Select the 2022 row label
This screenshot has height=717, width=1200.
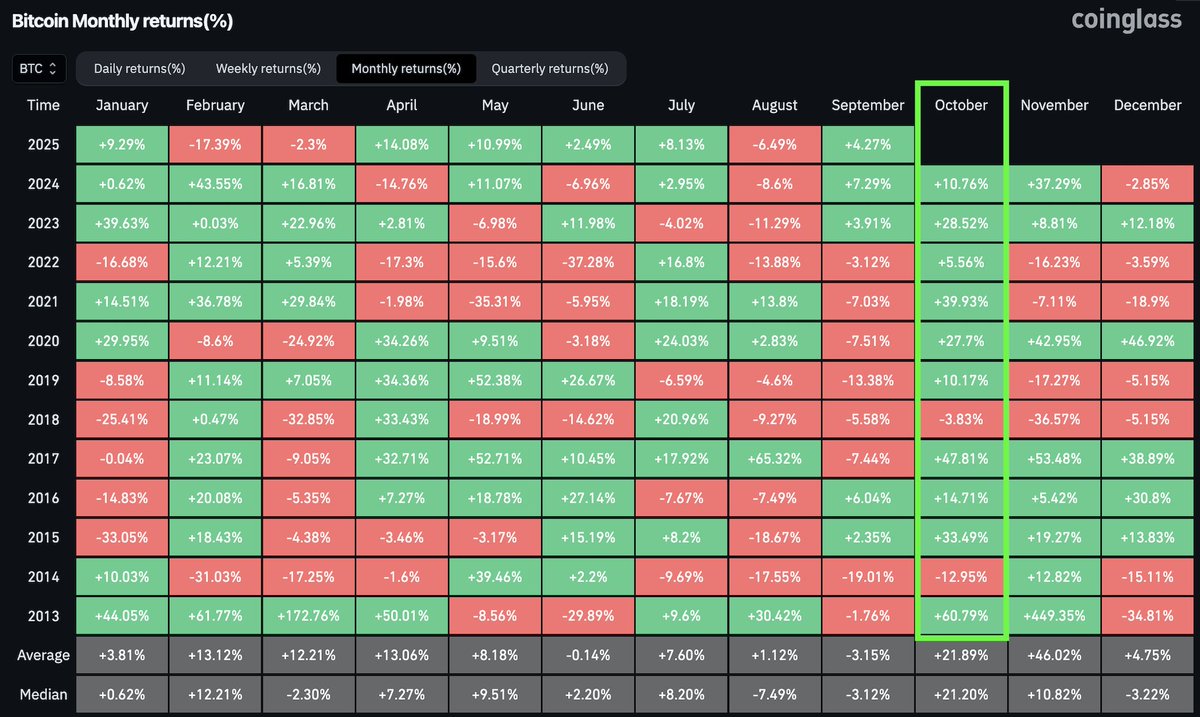[x=43, y=262]
